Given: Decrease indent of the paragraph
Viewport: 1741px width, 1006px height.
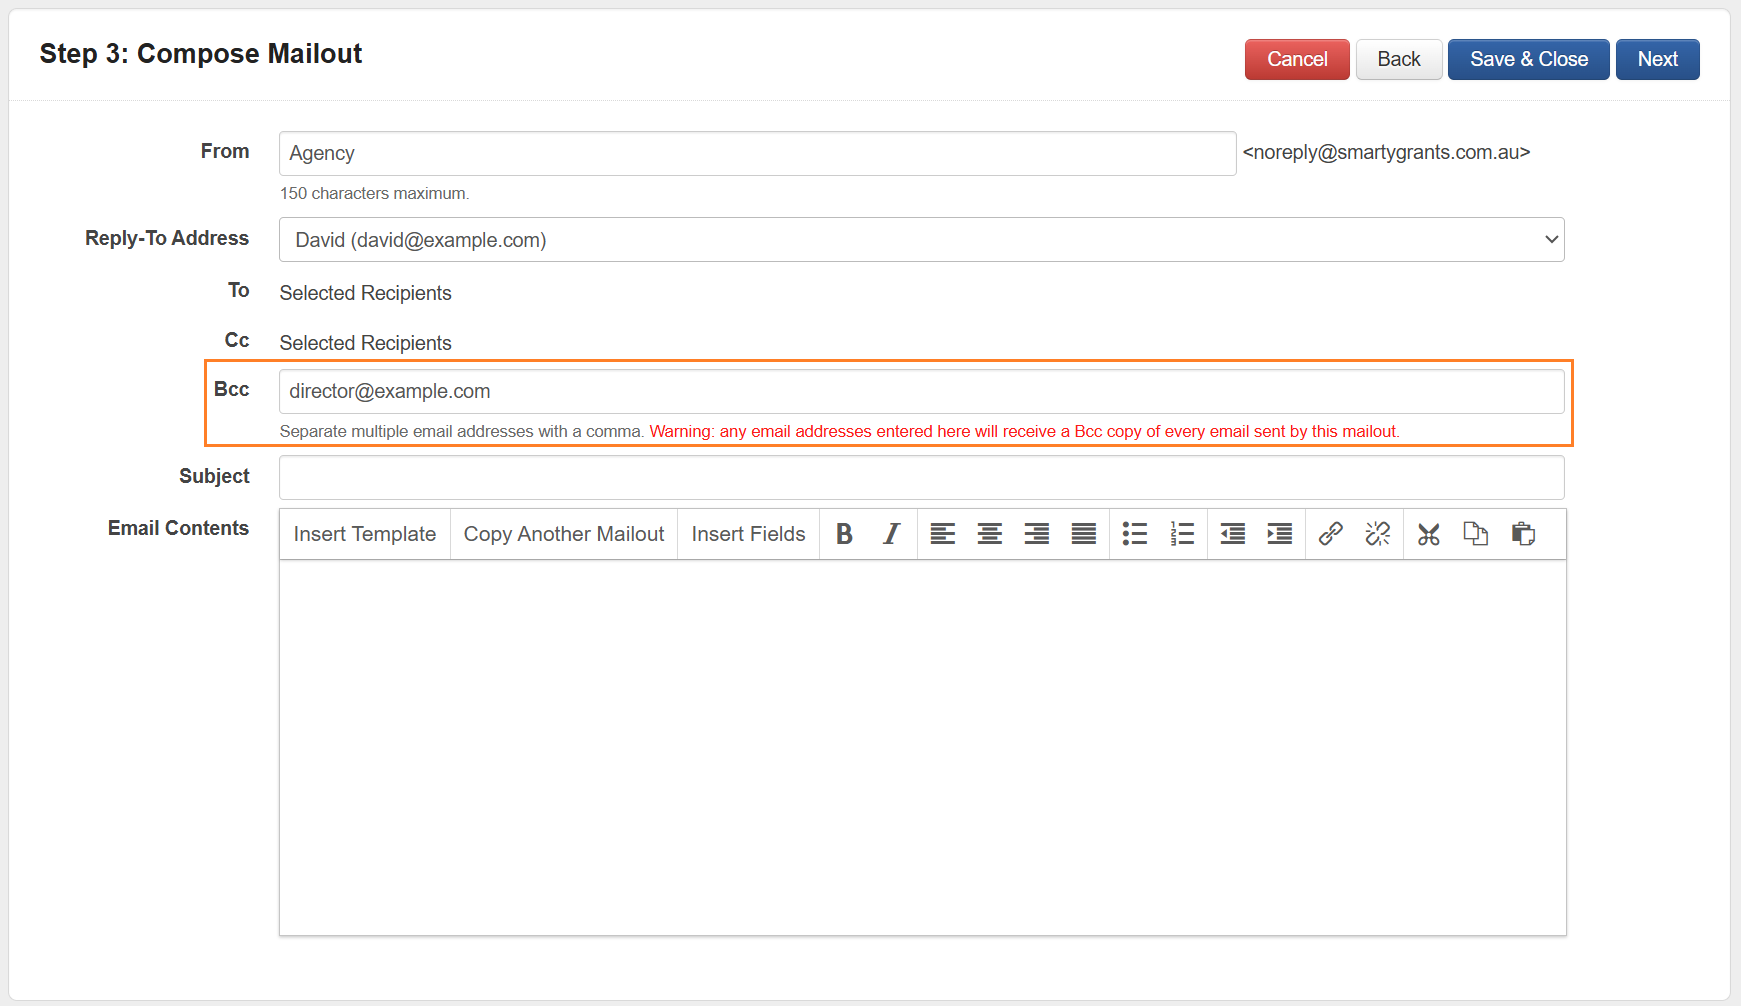Looking at the screenshot, I should pos(1232,534).
